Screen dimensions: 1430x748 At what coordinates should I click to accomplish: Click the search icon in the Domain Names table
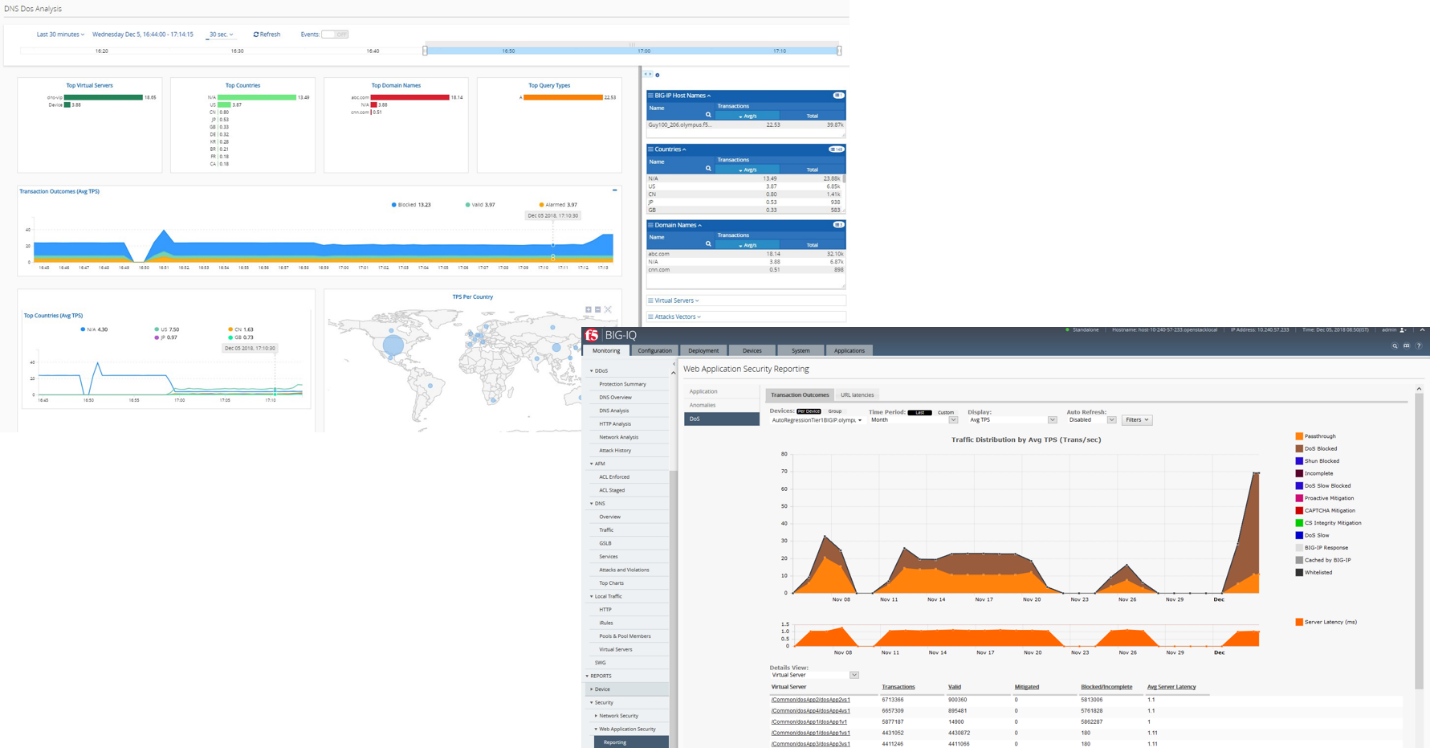click(708, 244)
